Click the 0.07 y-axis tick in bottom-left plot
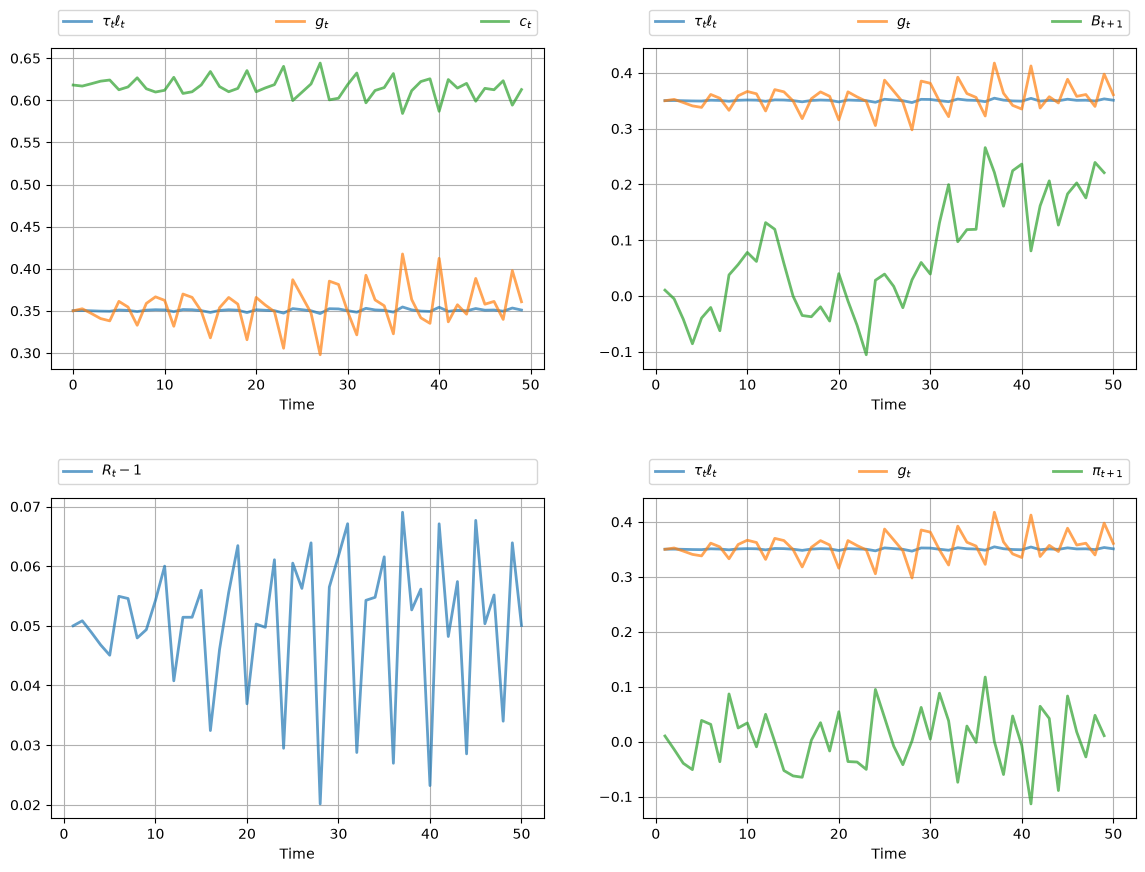The width and height of the screenshot is (1145, 872). click(26, 507)
